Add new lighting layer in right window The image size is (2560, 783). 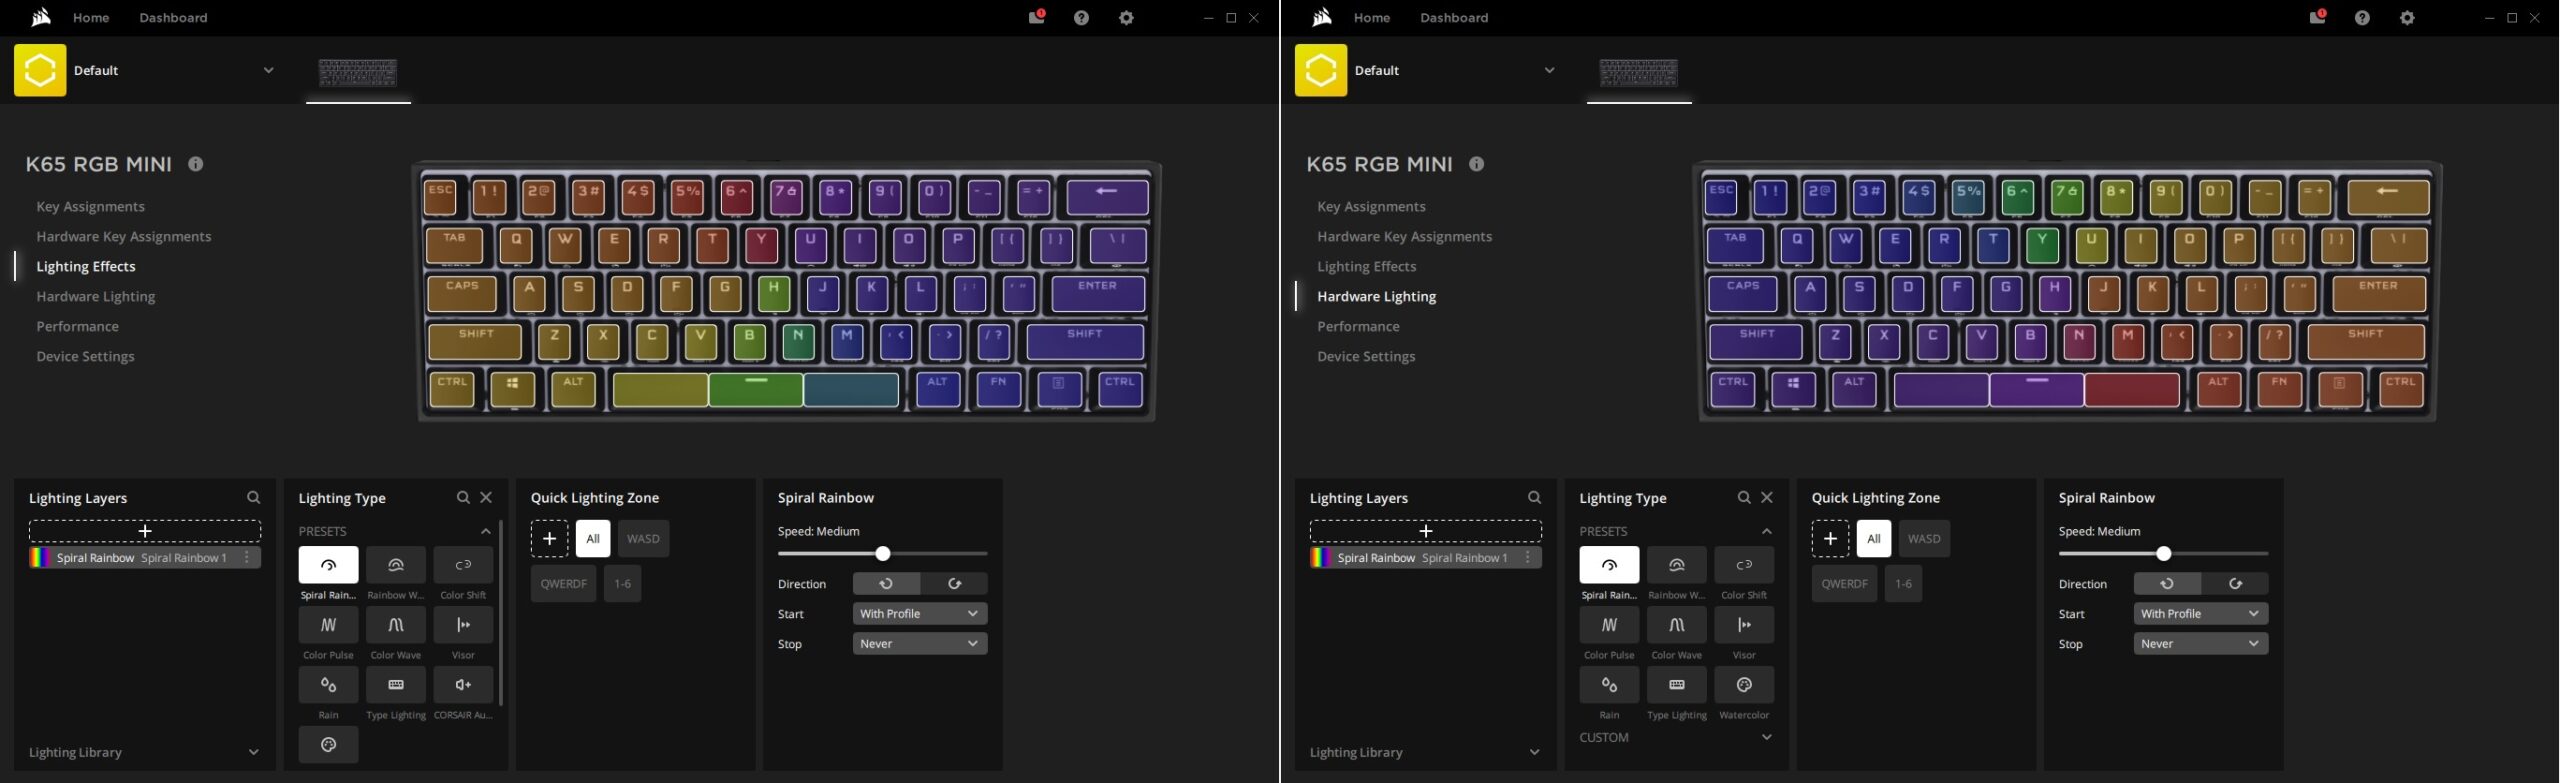coord(1426,531)
